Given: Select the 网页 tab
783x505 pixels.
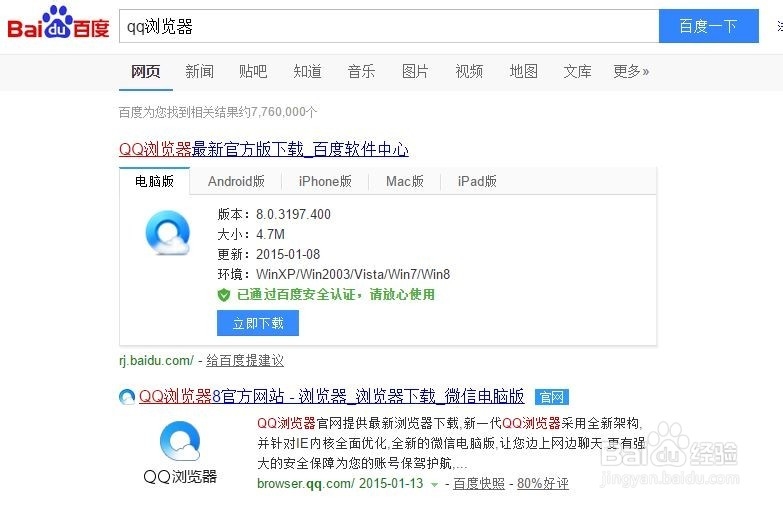Looking at the screenshot, I should 146,71.
